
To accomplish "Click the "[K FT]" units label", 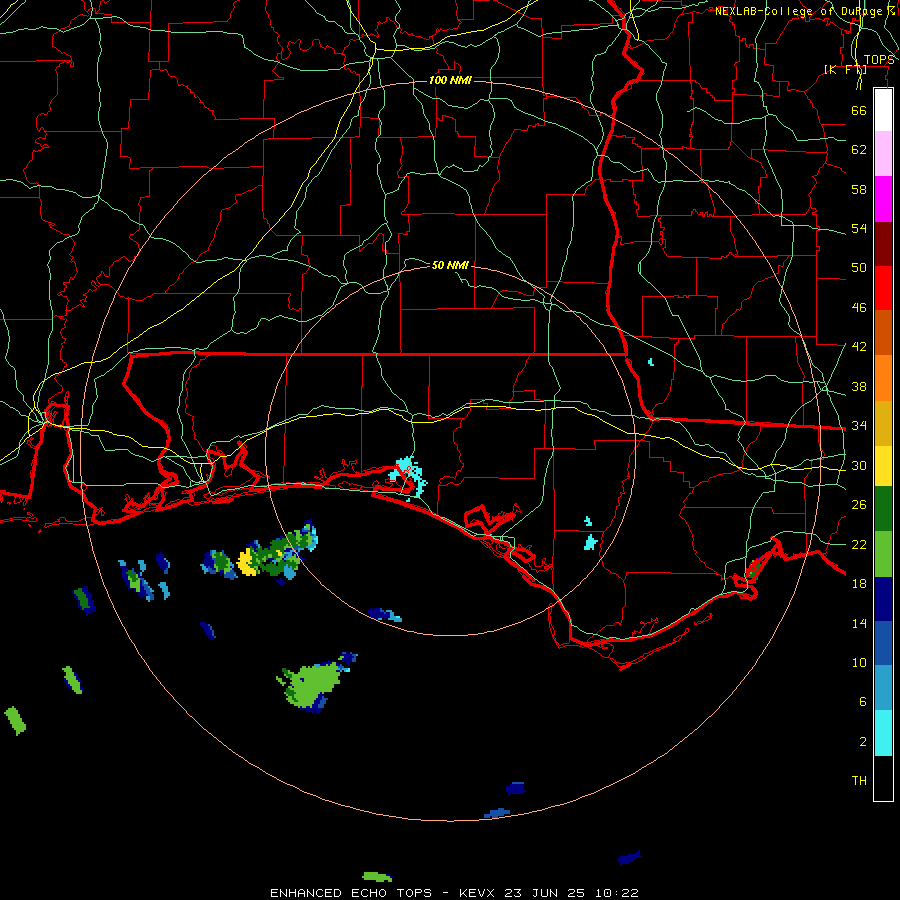I will (845, 69).
